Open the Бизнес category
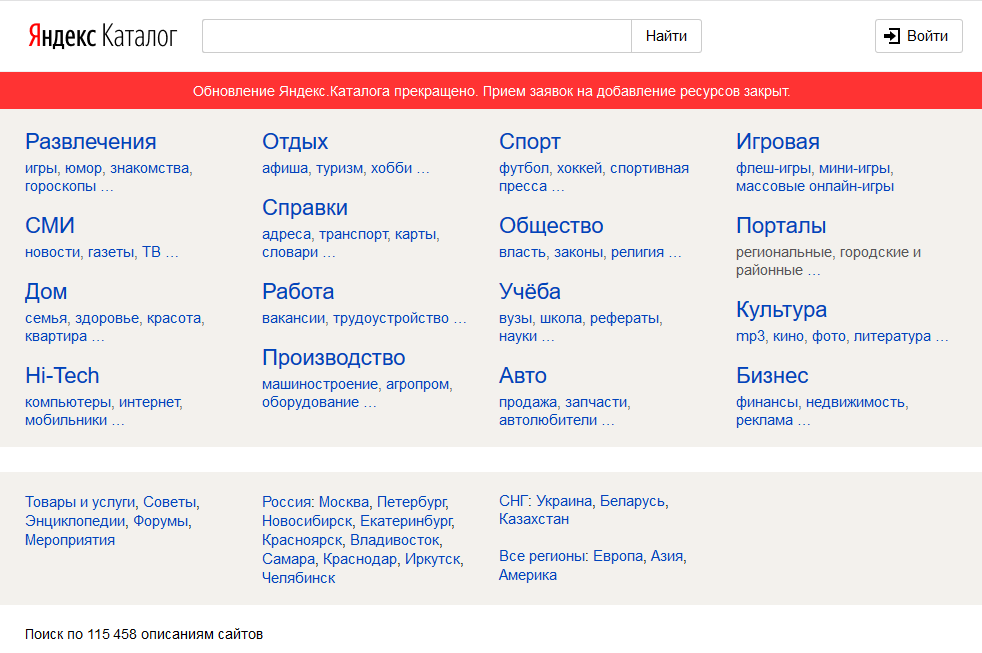 point(772,375)
